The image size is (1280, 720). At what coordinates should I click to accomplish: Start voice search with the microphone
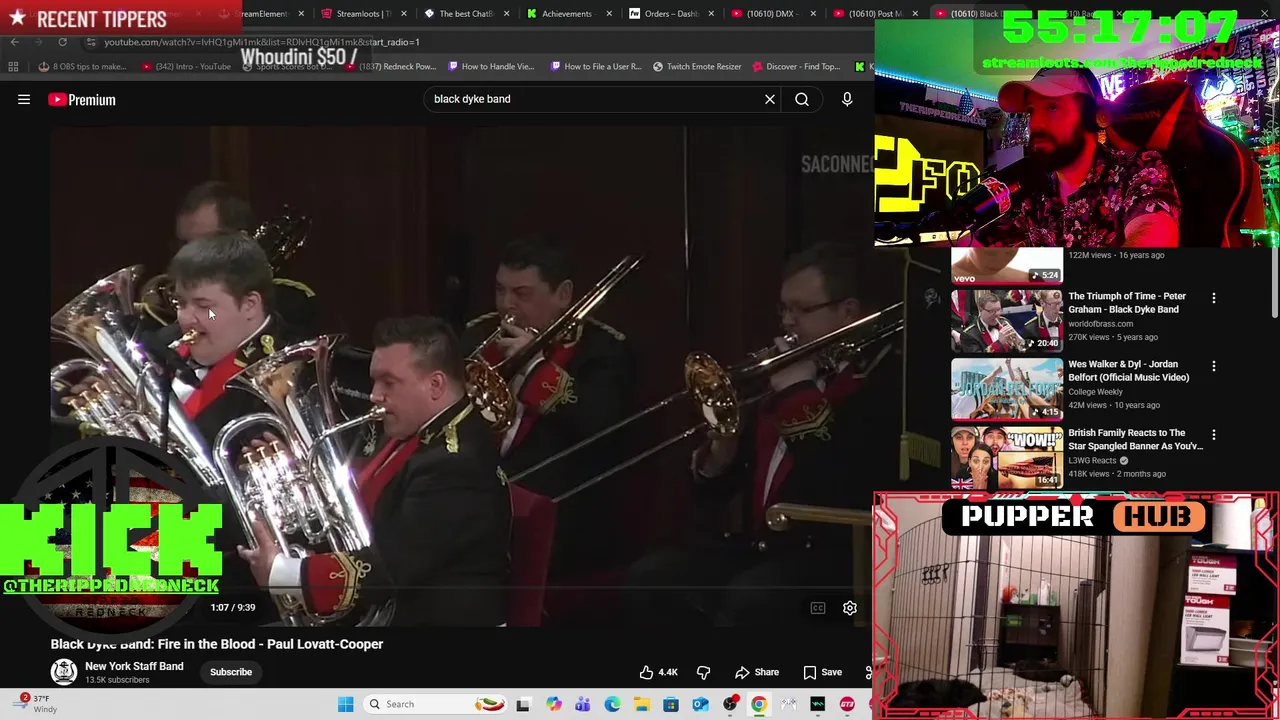pos(847,99)
